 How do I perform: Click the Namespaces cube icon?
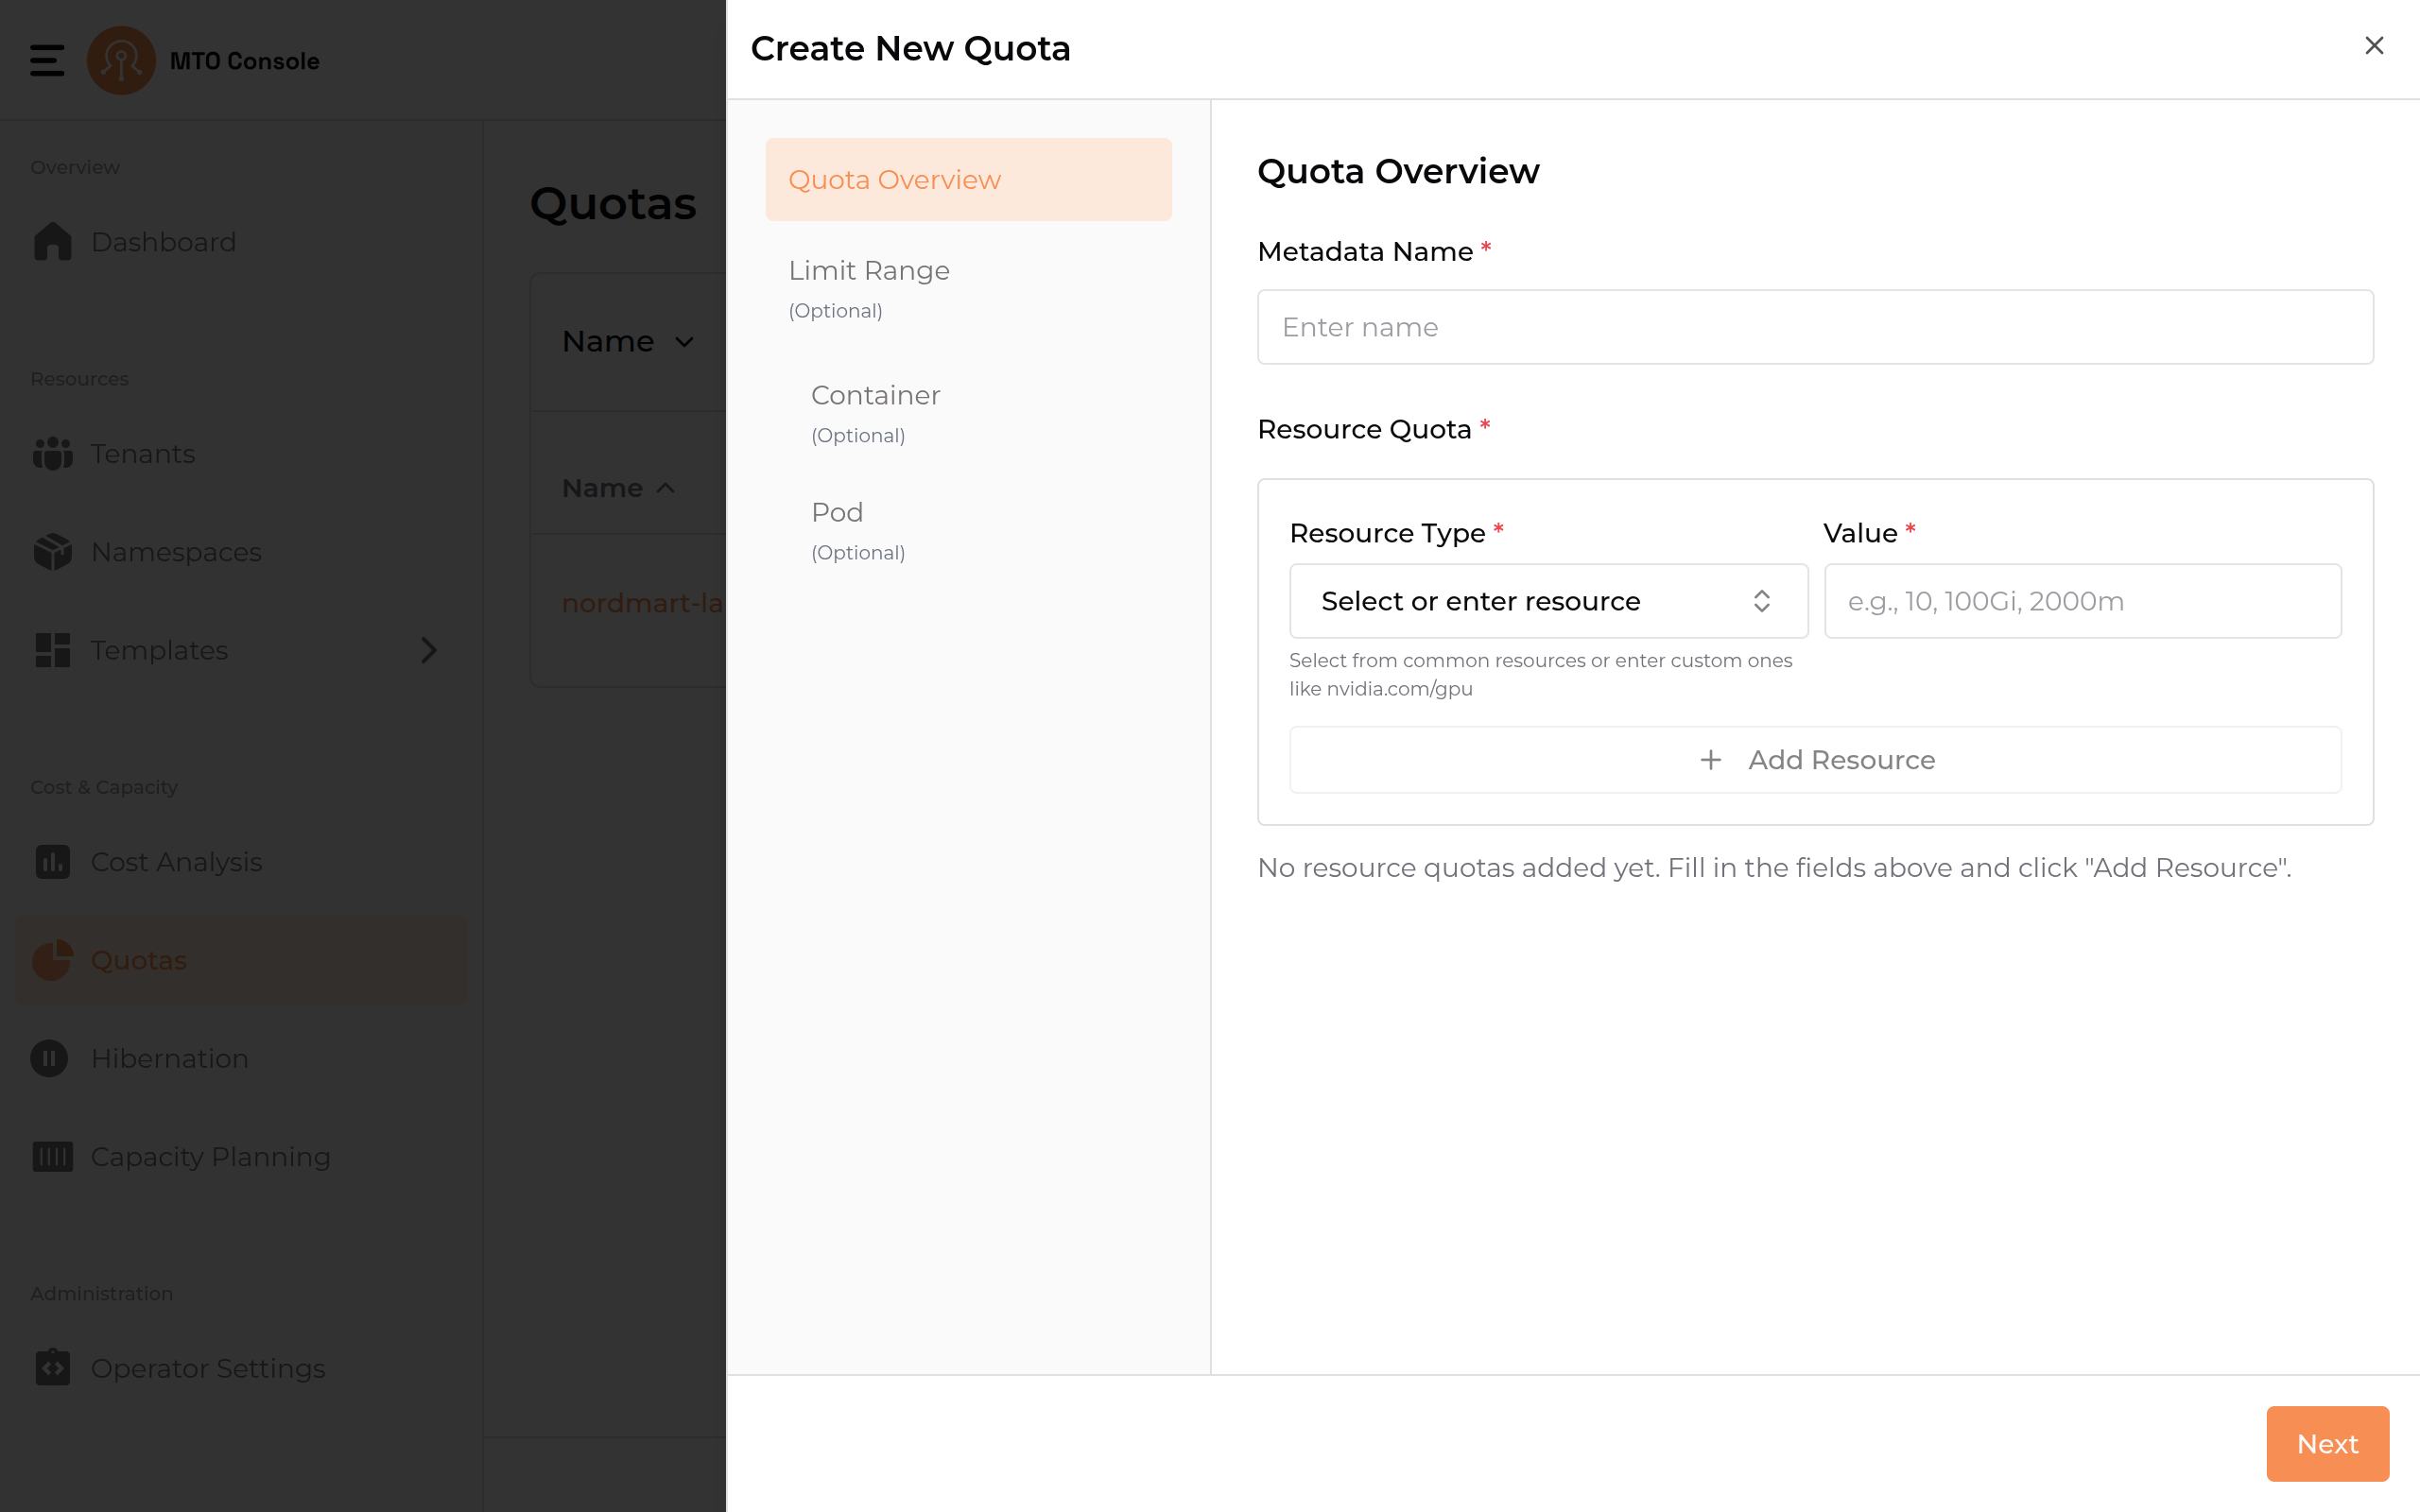pyautogui.click(x=52, y=552)
